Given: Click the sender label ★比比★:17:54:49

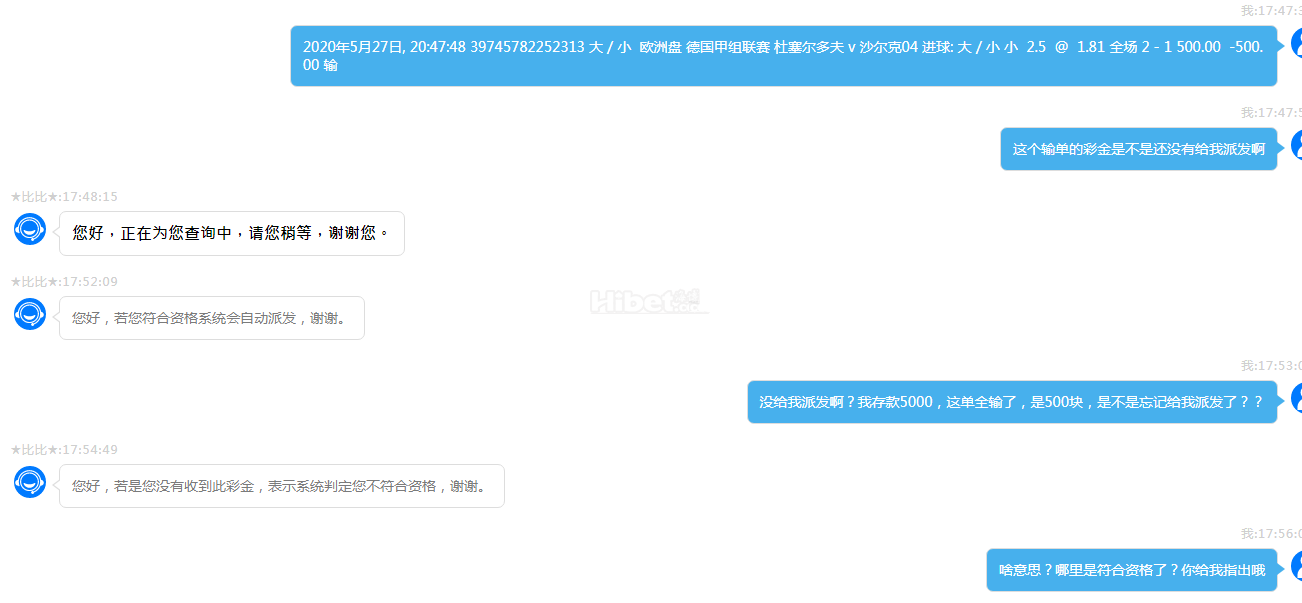Looking at the screenshot, I should click(64, 450).
